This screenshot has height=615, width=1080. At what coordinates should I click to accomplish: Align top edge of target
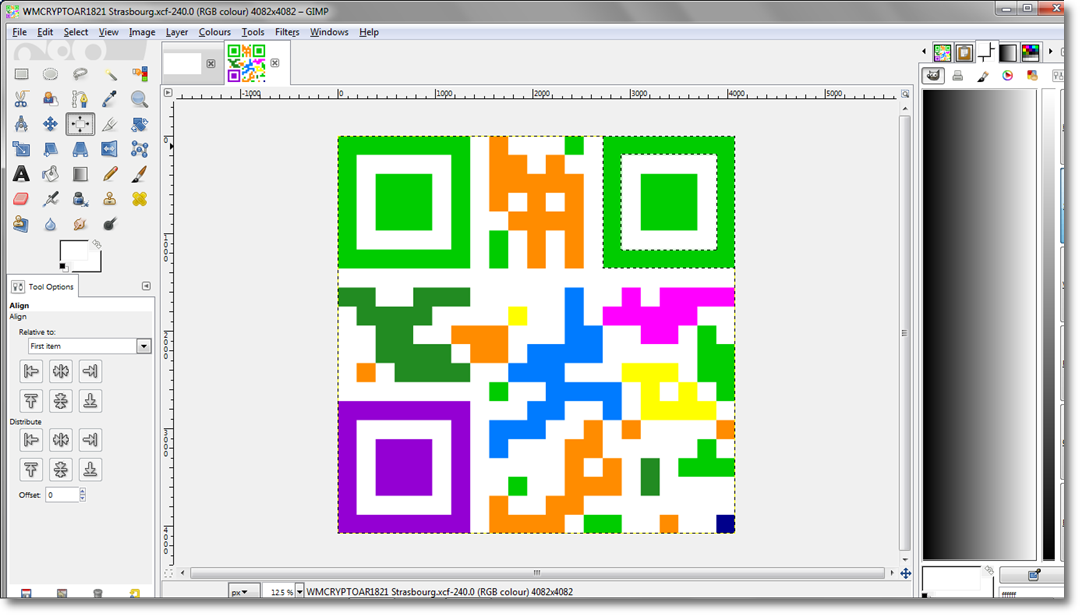pyautogui.click(x=31, y=401)
